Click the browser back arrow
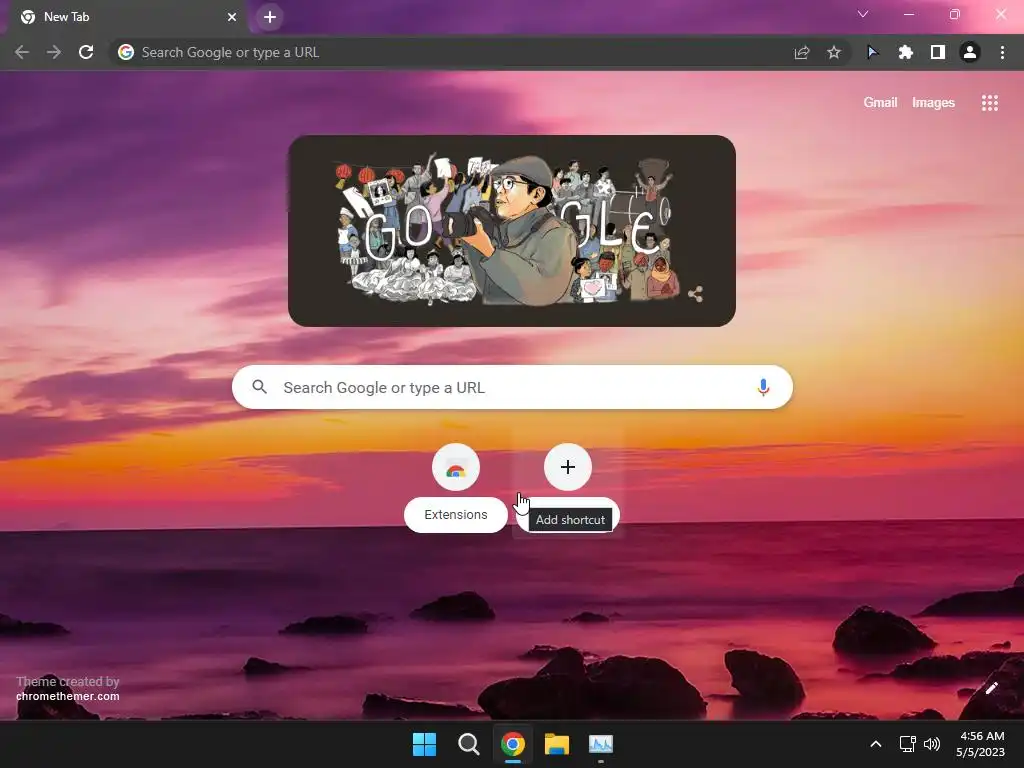The image size is (1024, 768). point(22,52)
